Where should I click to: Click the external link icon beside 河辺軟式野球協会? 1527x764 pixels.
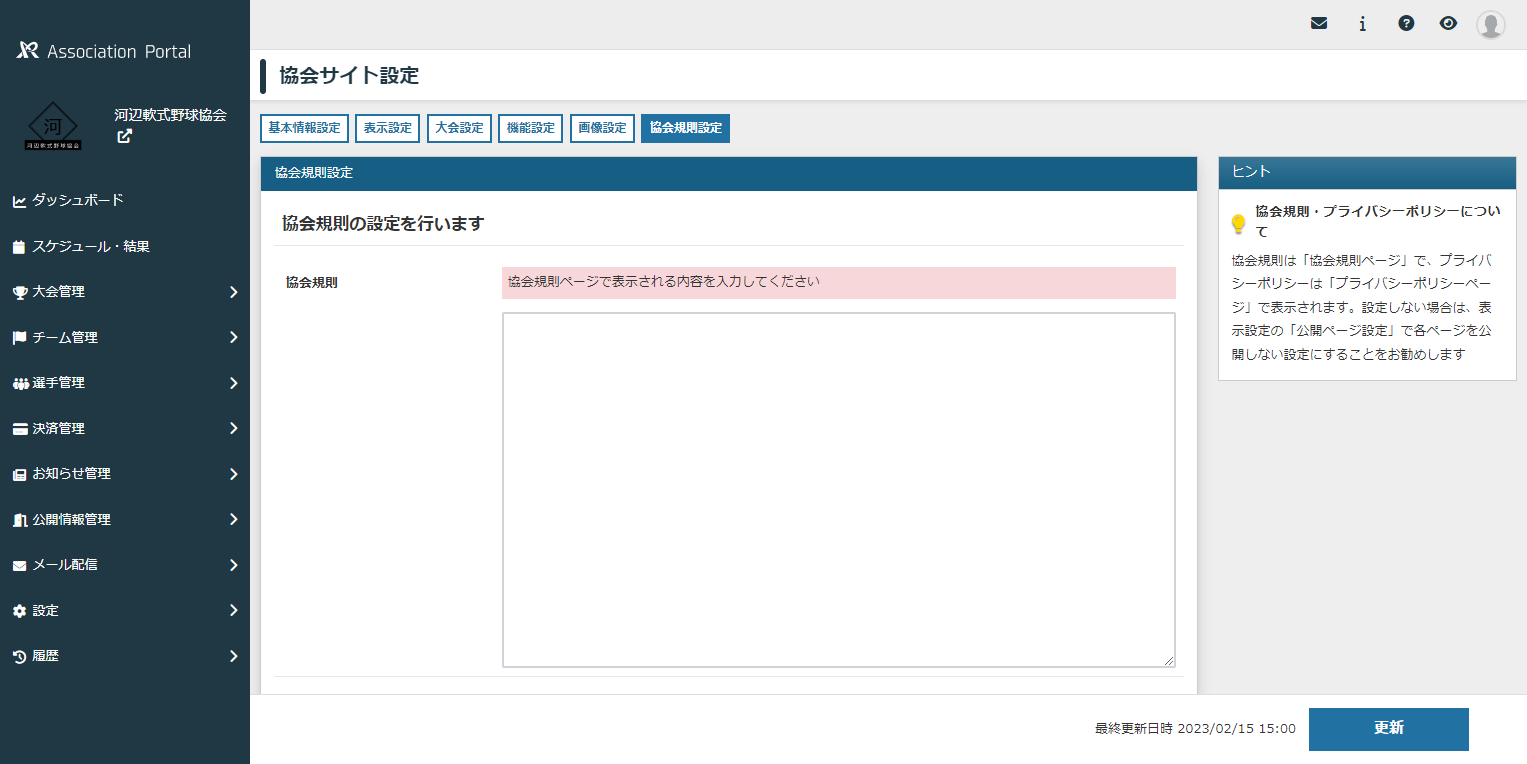coord(124,136)
